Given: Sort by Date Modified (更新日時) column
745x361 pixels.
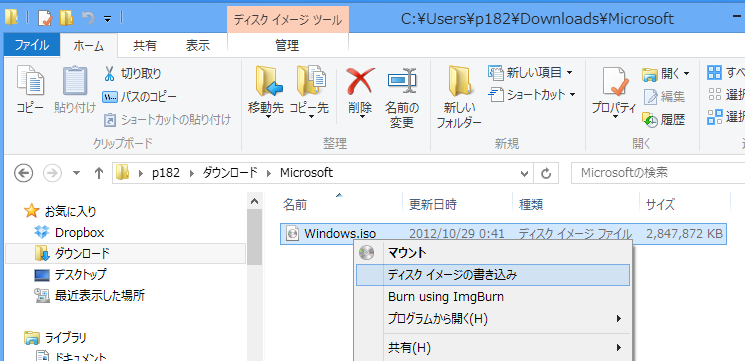Looking at the screenshot, I should (457, 205).
